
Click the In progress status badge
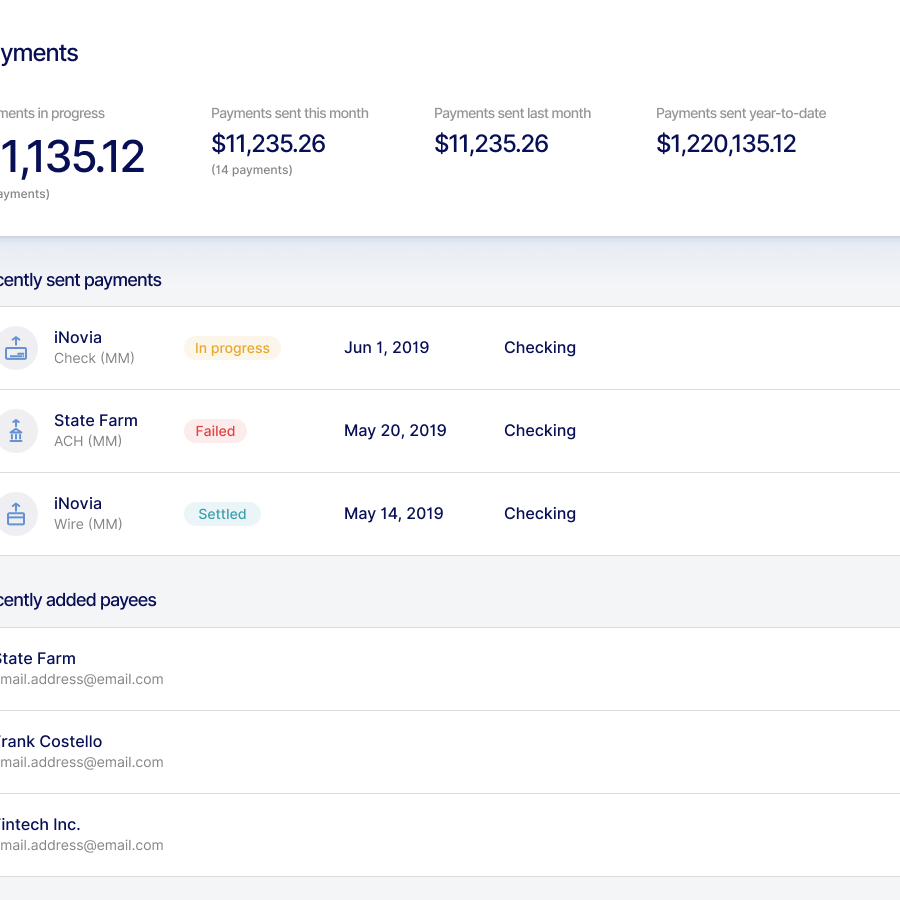pos(232,348)
